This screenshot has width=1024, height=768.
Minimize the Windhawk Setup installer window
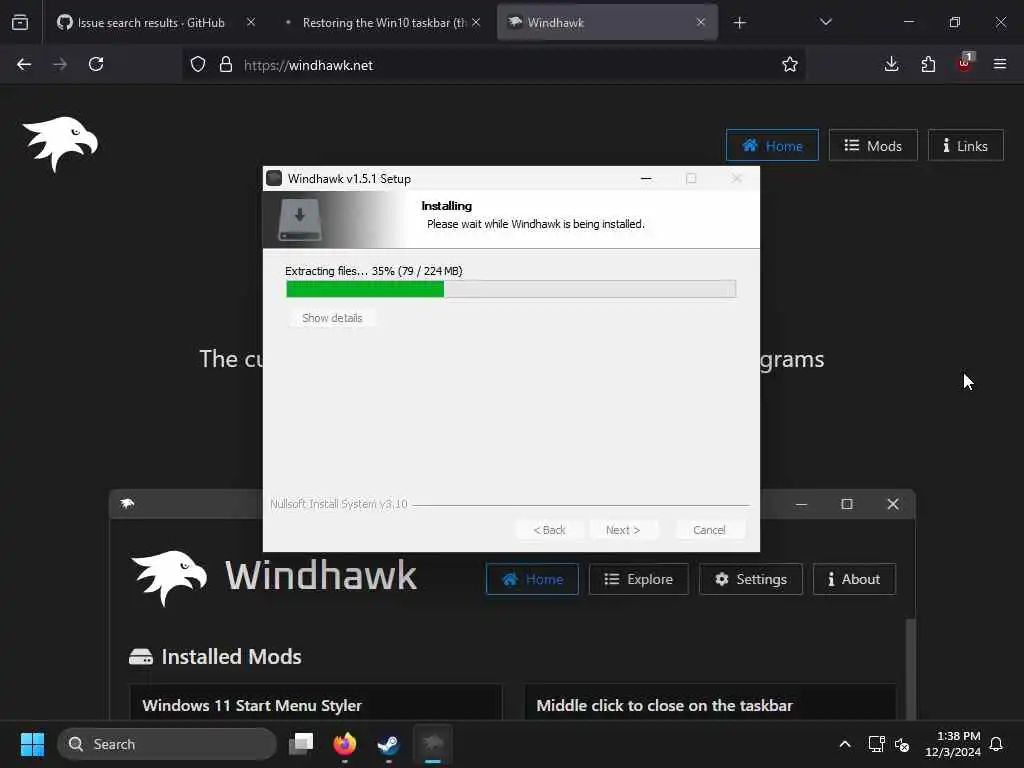pos(646,178)
